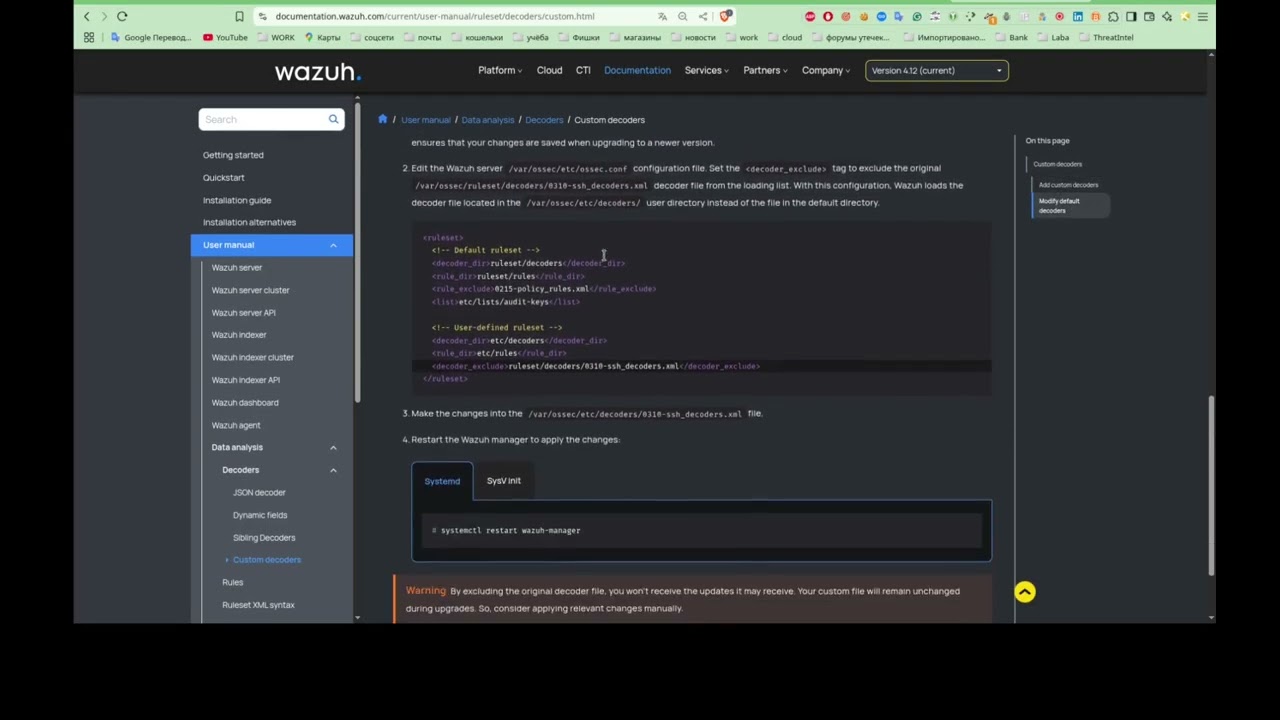Select the Systemd tab
The height and width of the screenshot is (720, 1280).
pyautogui.click(x=442, y=481)
